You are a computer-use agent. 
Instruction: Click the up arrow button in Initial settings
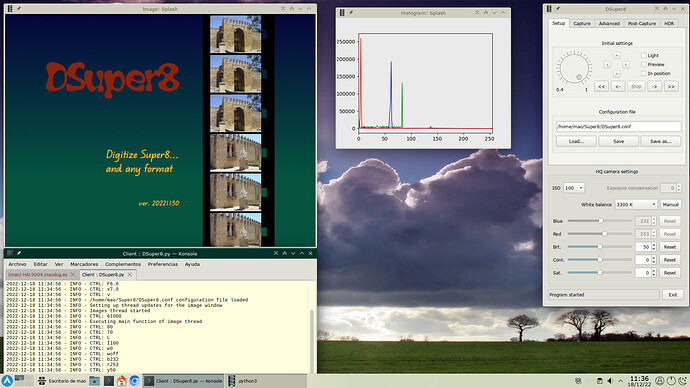617,55
